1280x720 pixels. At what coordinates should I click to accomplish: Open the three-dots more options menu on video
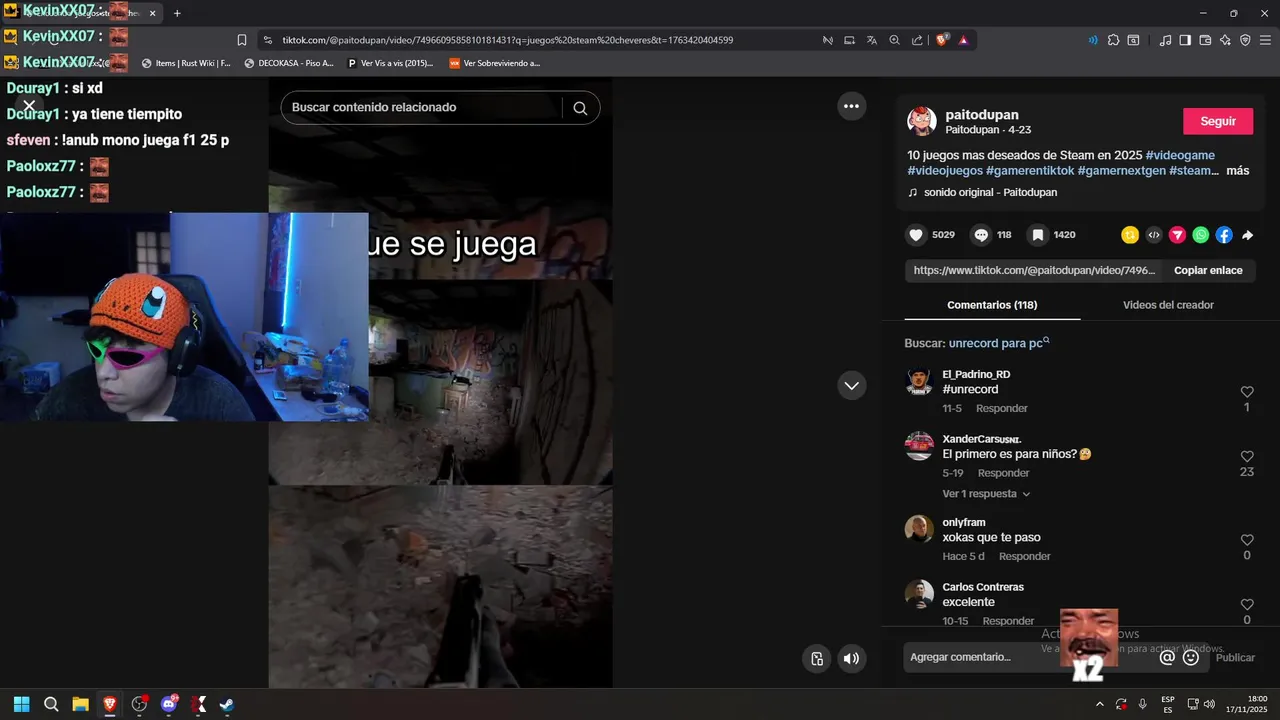[851, 106]
